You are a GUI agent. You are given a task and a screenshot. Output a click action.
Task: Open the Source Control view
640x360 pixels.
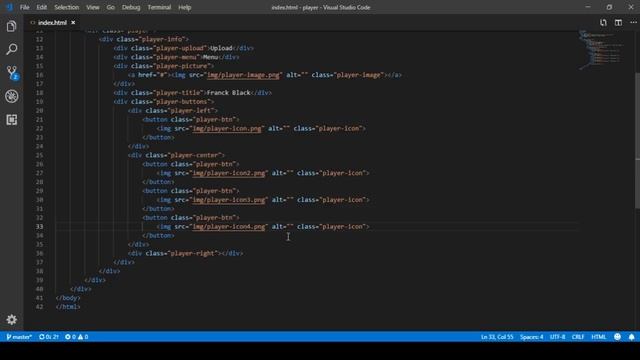coord(12,73)
